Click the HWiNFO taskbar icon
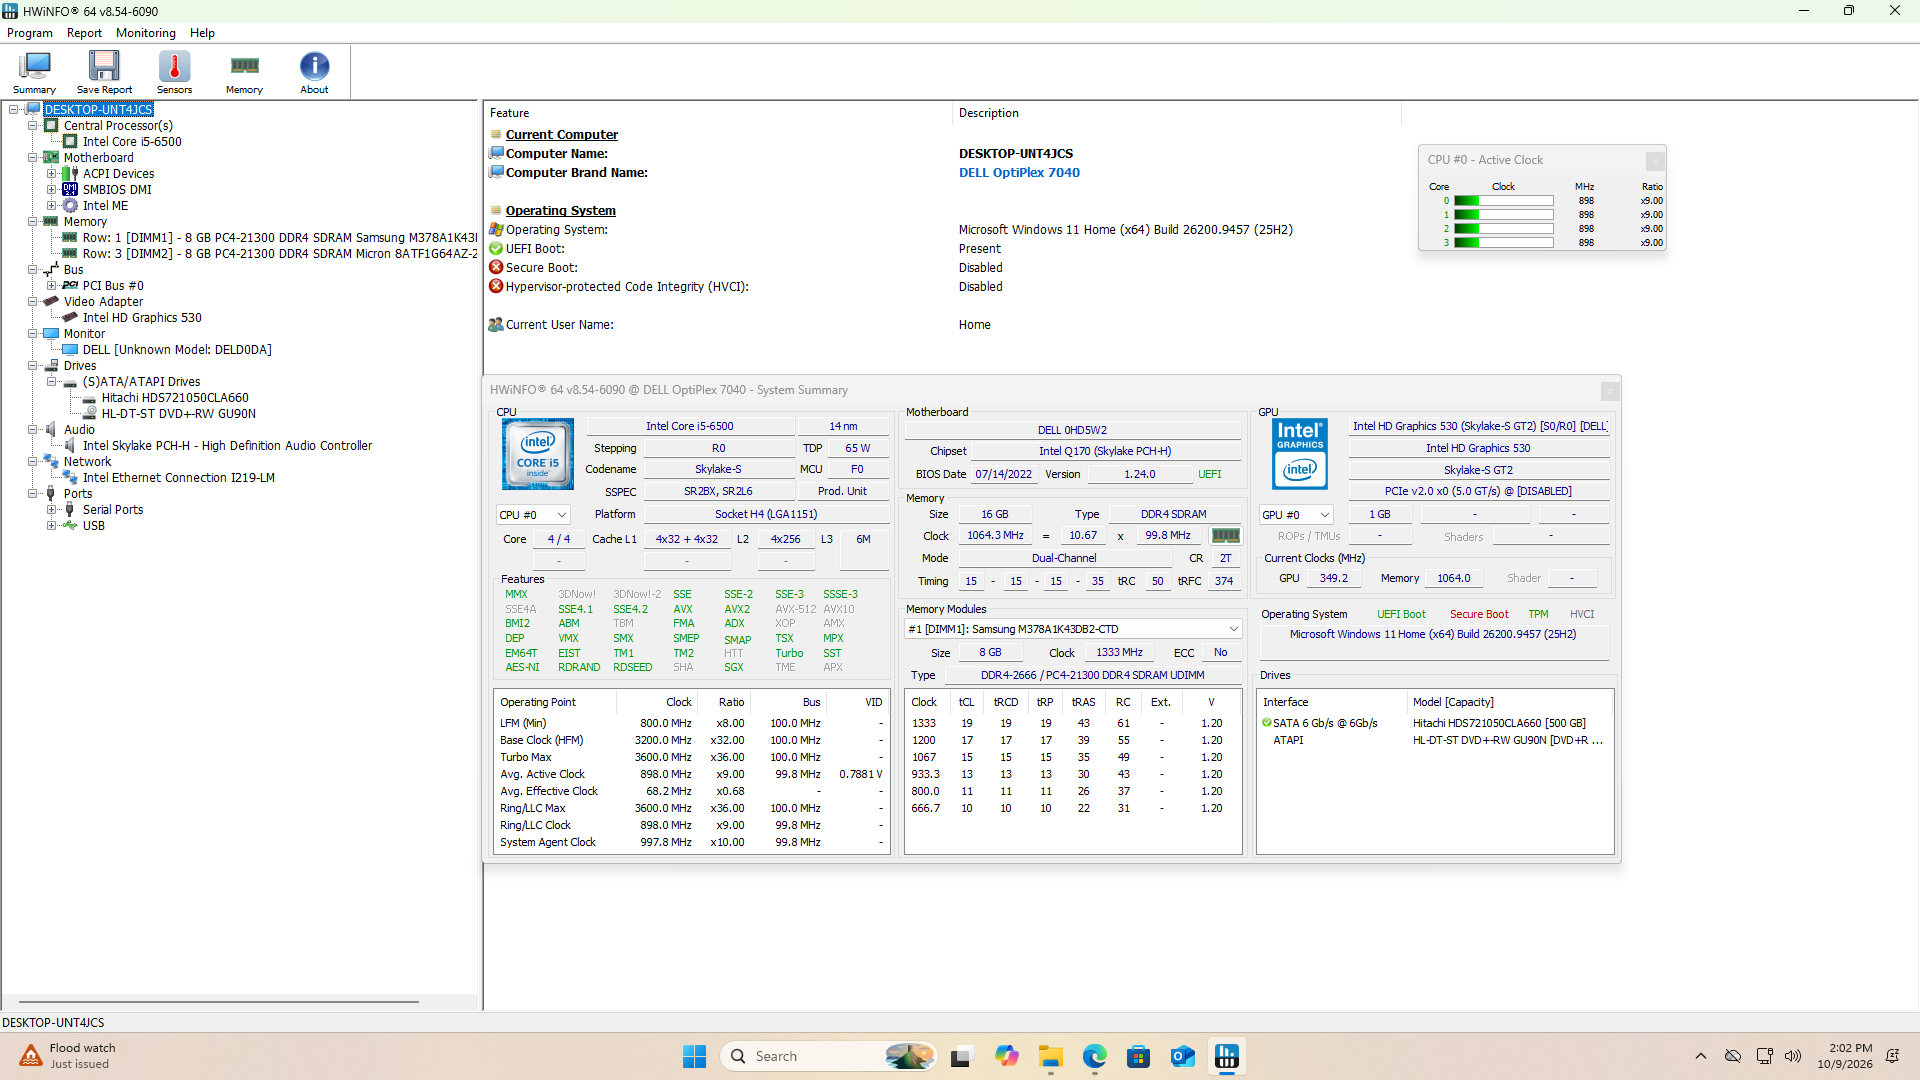The height and width of the screenshot is (1080, 1920). (x=1226, y=1056)
